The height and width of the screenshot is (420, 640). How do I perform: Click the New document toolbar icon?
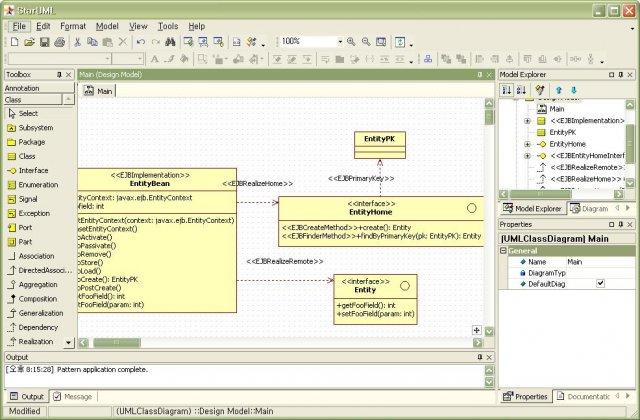pyautogui.click(x=14, y=42)
